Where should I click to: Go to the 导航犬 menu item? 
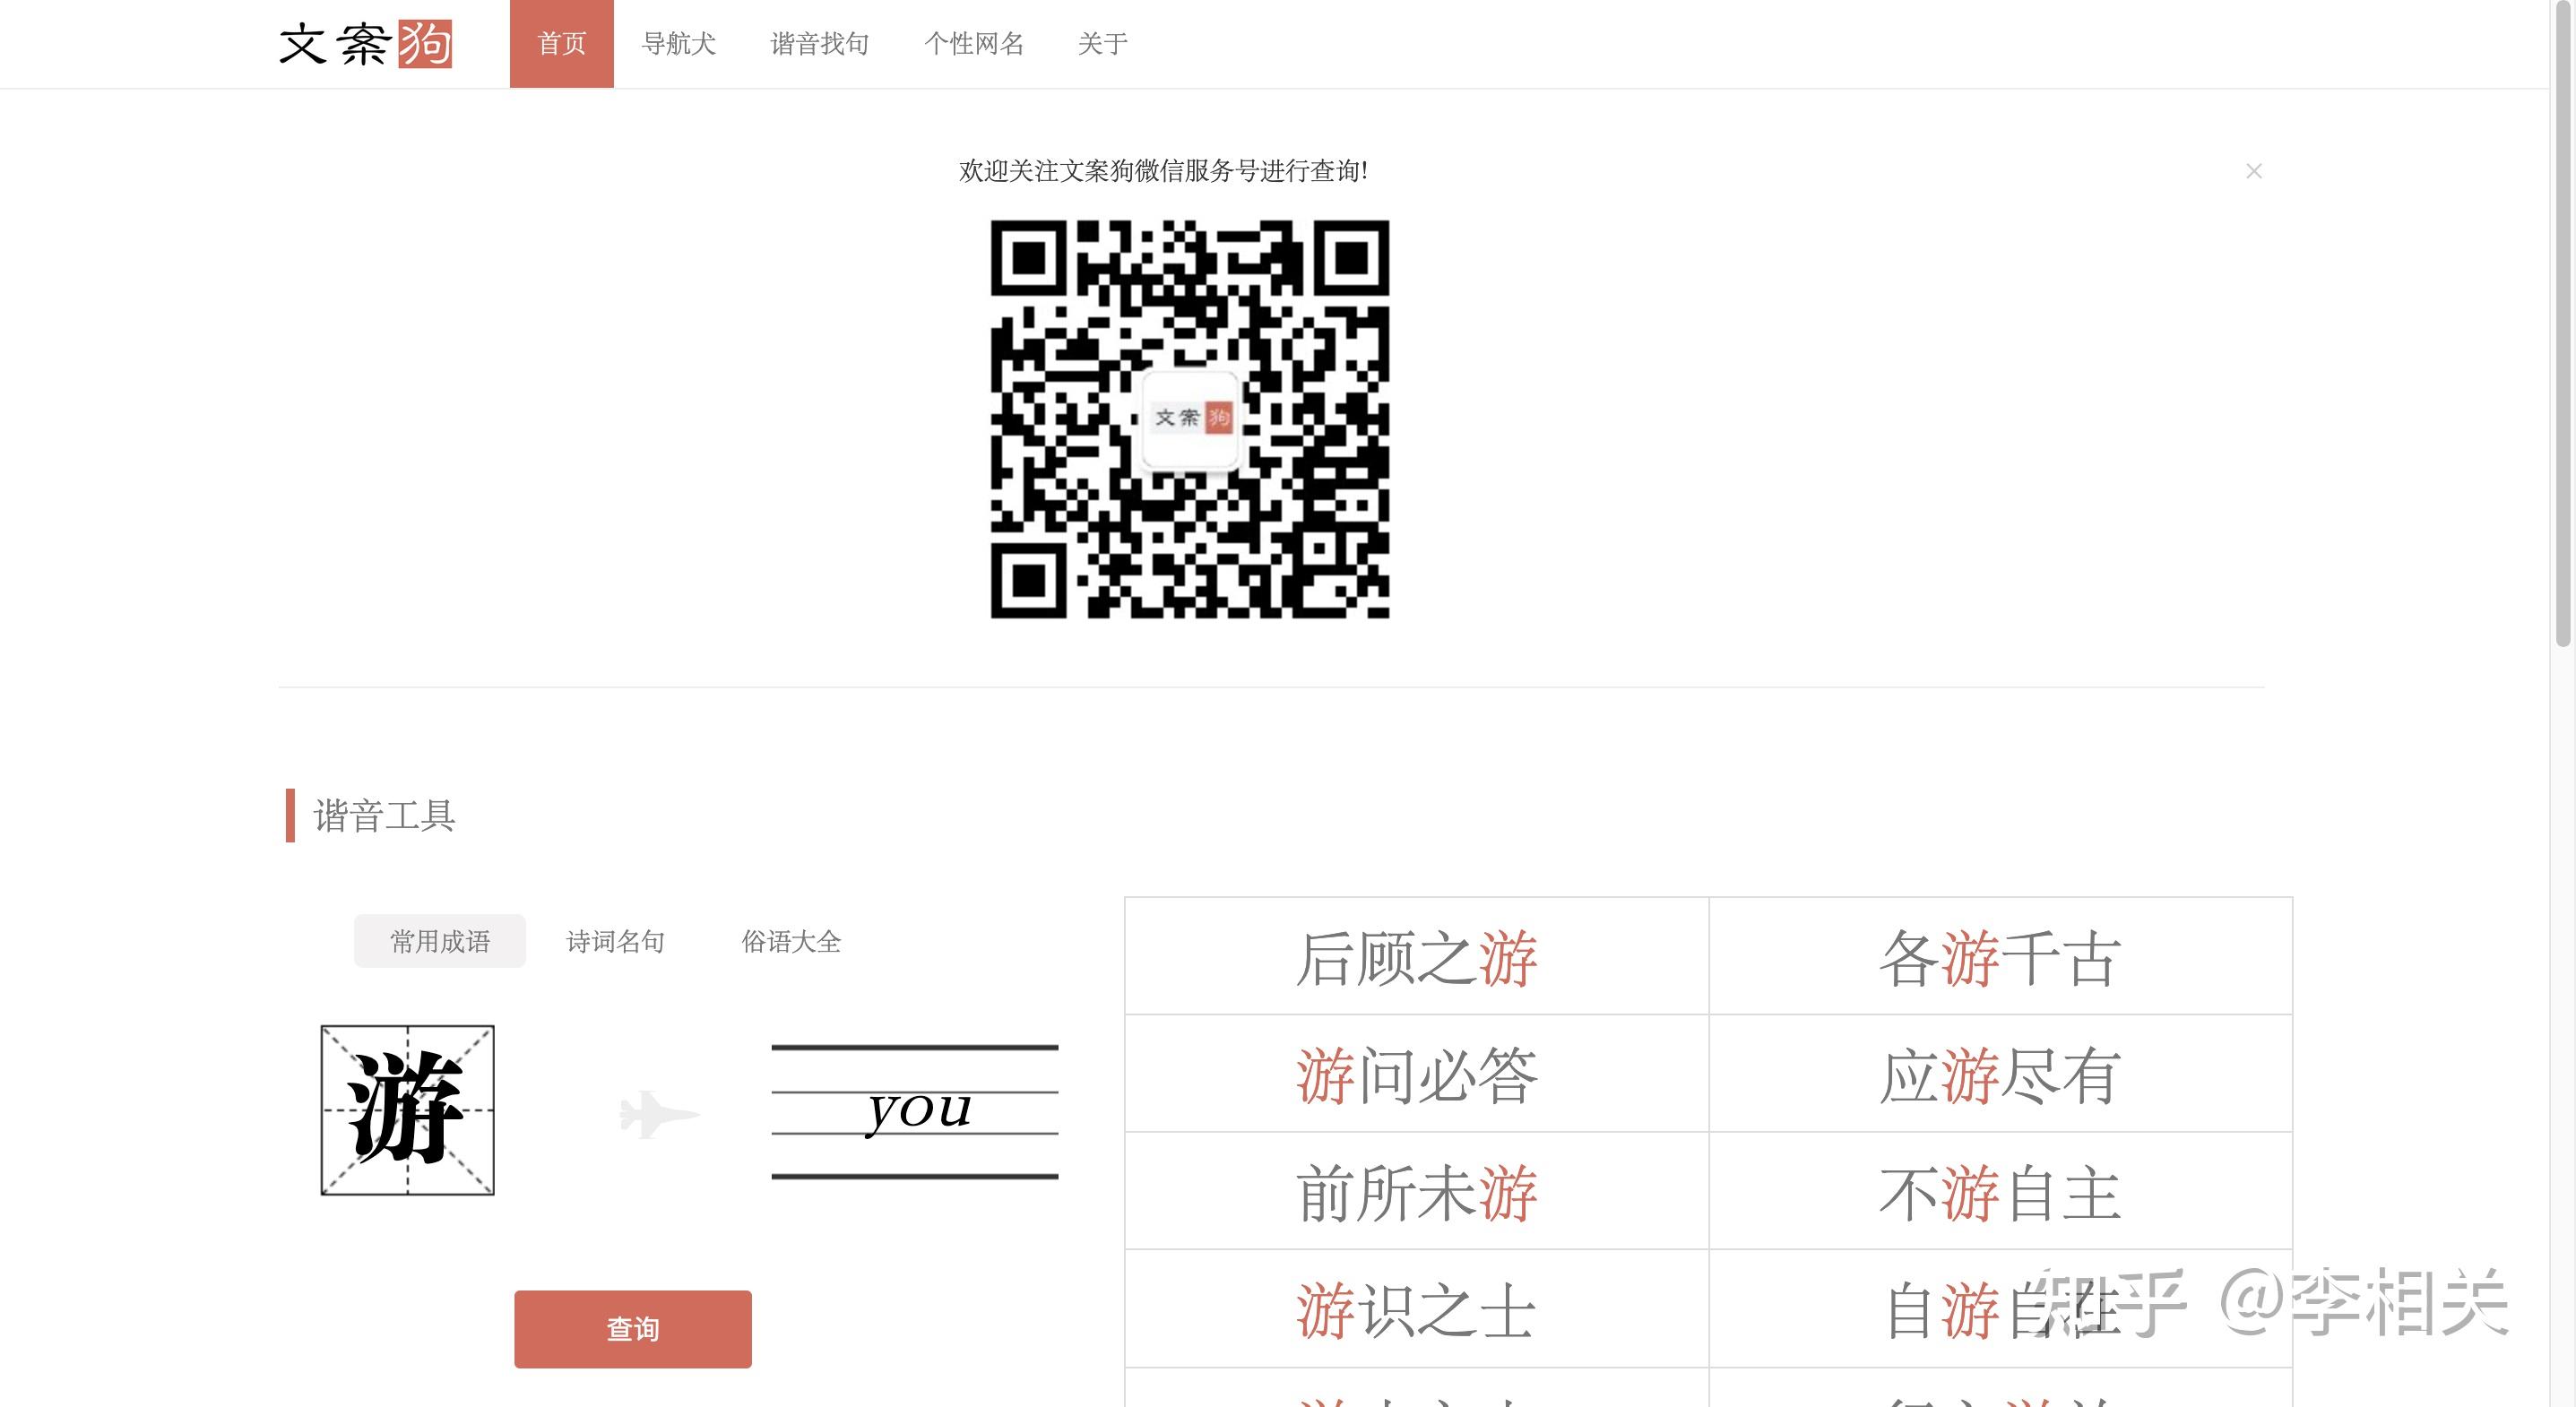click(678, 44)
